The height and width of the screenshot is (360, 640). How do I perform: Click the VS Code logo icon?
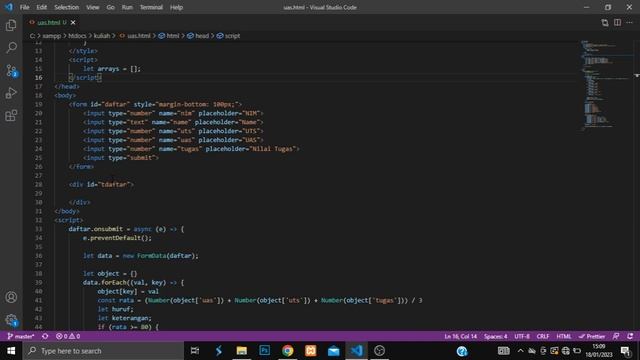point(9,7)
